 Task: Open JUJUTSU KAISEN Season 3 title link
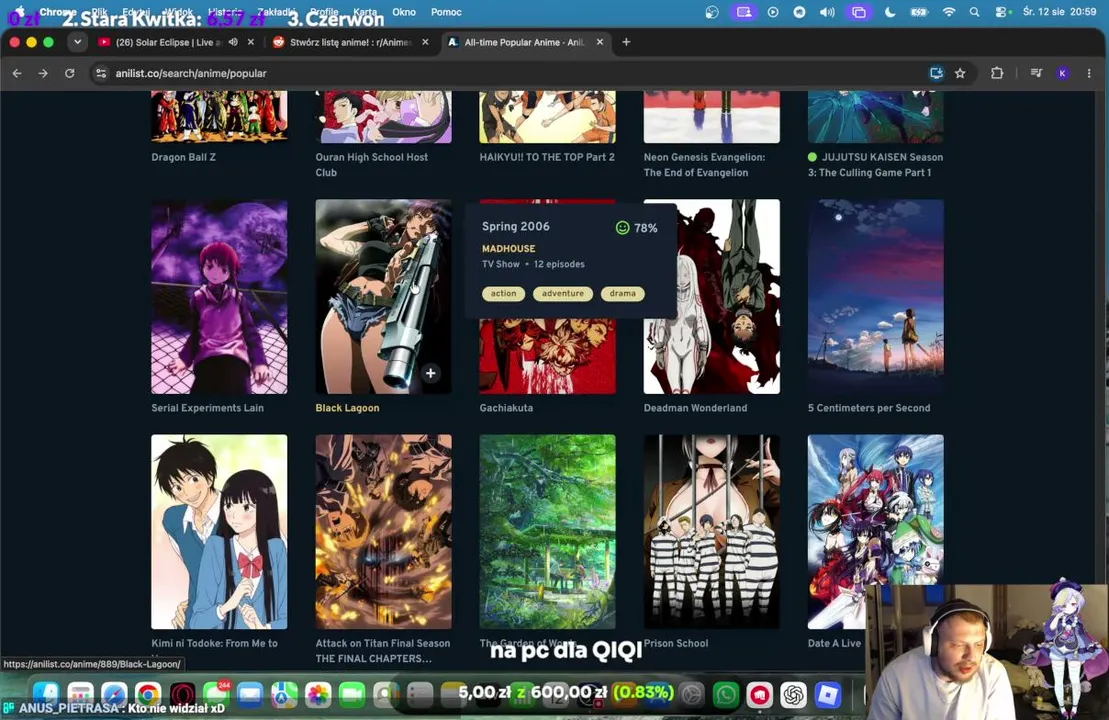pos(876,165)
